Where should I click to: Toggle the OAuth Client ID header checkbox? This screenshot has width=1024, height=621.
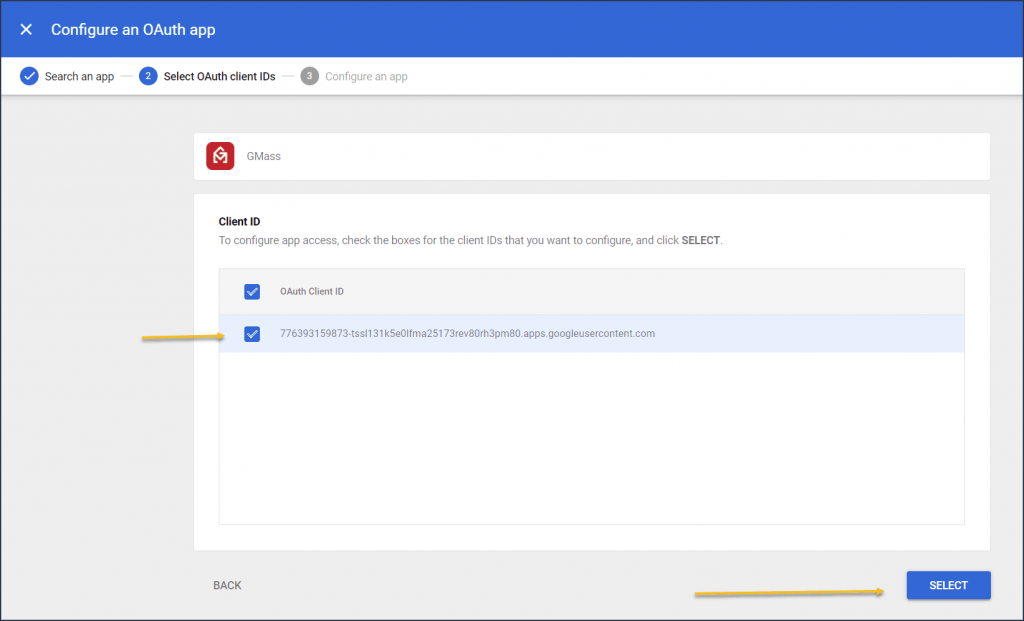pos(252,291)
